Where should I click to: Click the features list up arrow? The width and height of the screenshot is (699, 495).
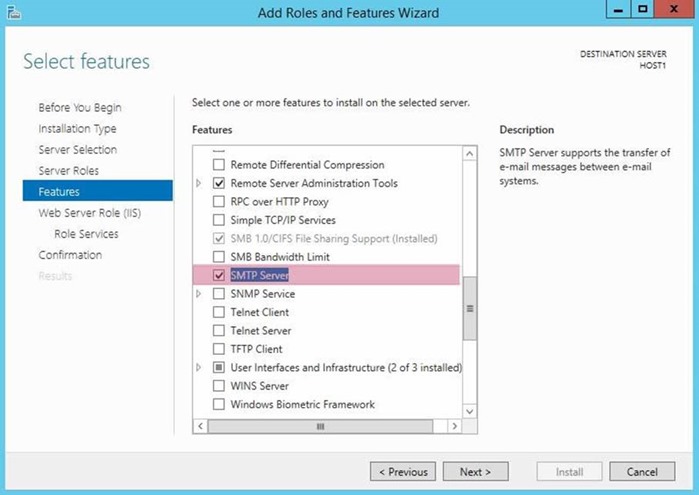pos(469,154)
